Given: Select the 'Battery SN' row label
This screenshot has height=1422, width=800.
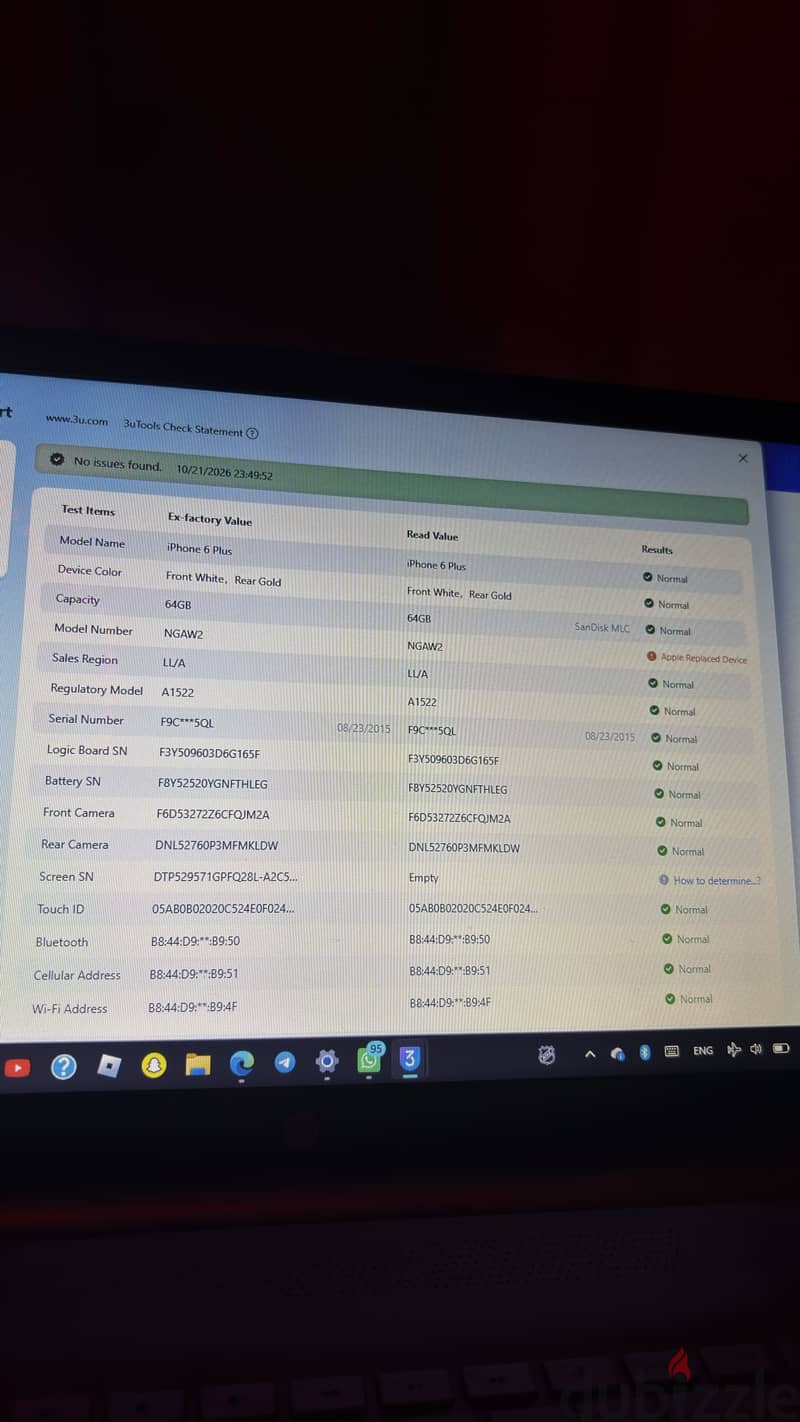Looking at the screenshot, I should [72, 781].
